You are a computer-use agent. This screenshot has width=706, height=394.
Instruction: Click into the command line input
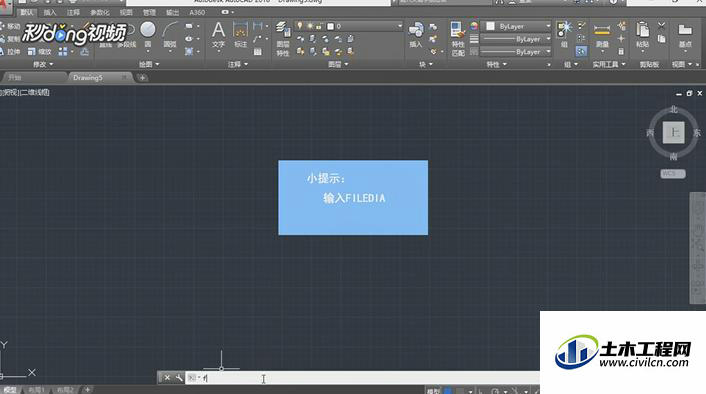coord(360,378)
